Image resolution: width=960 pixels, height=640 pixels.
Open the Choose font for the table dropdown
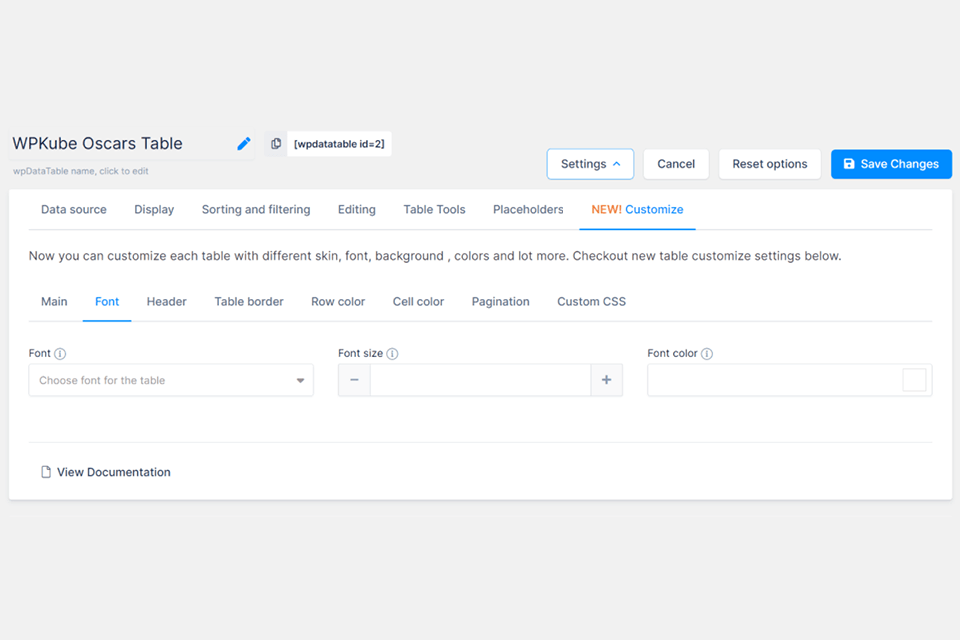click(171, 380)
